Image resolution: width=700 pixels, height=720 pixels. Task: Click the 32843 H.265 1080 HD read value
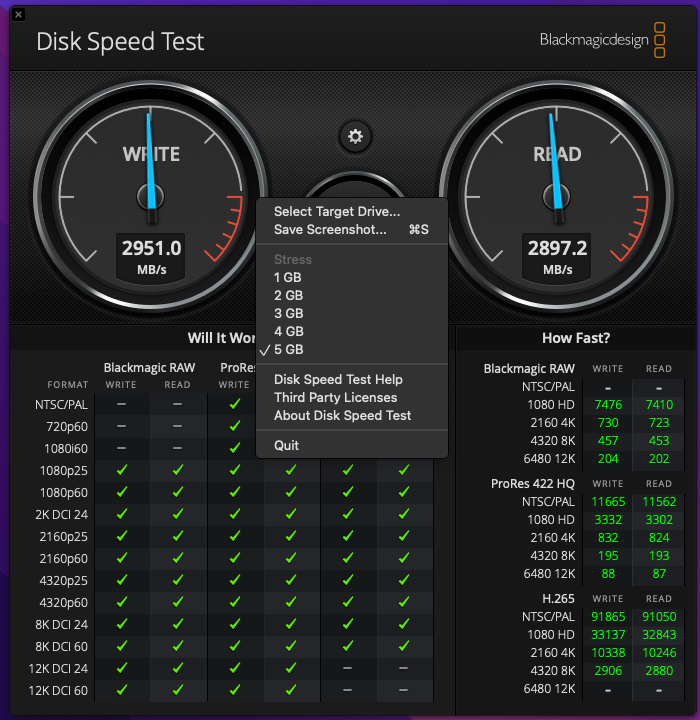coord(659,635)
